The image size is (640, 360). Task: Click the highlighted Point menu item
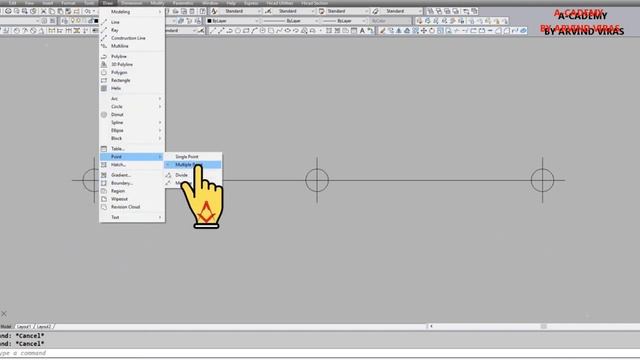coord(132,157)
